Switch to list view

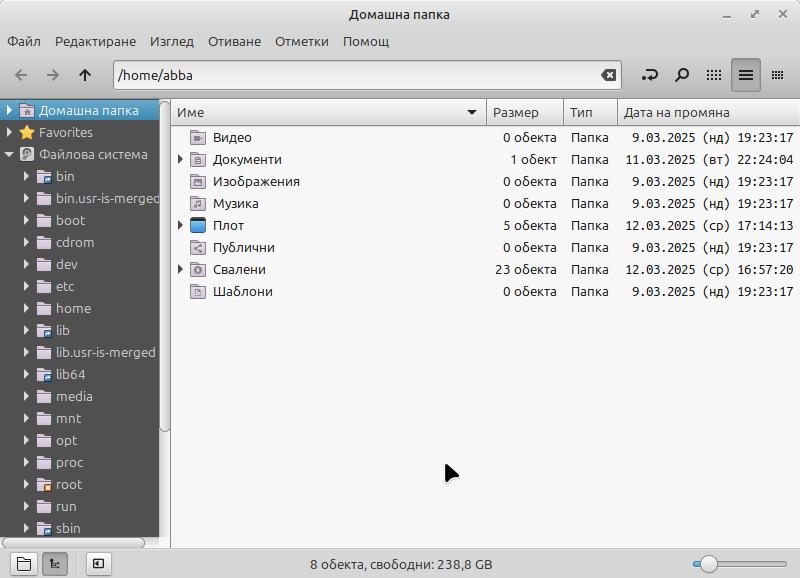[x=745, y=75]
